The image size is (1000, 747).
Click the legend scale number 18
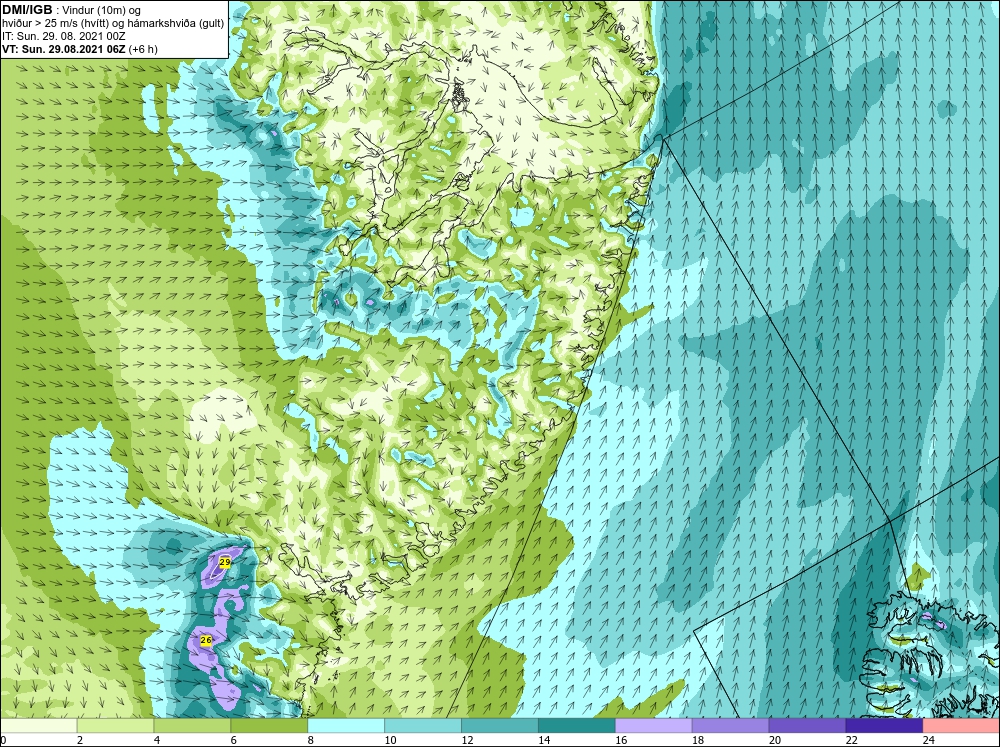click(698, 740)
